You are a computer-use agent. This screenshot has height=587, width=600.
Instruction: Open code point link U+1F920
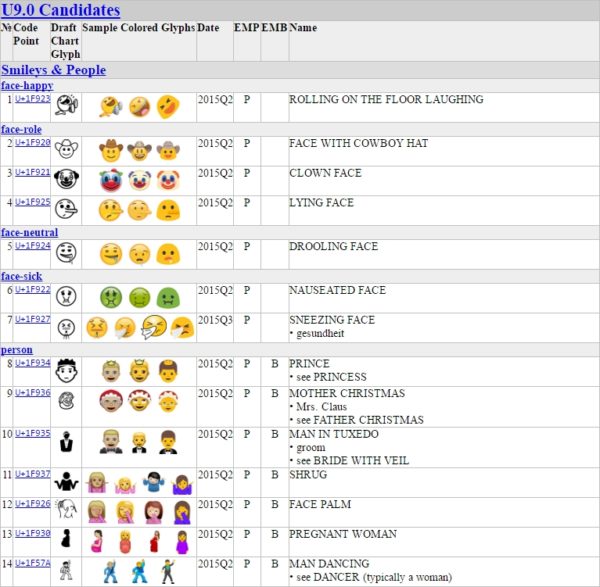(33, 143)
